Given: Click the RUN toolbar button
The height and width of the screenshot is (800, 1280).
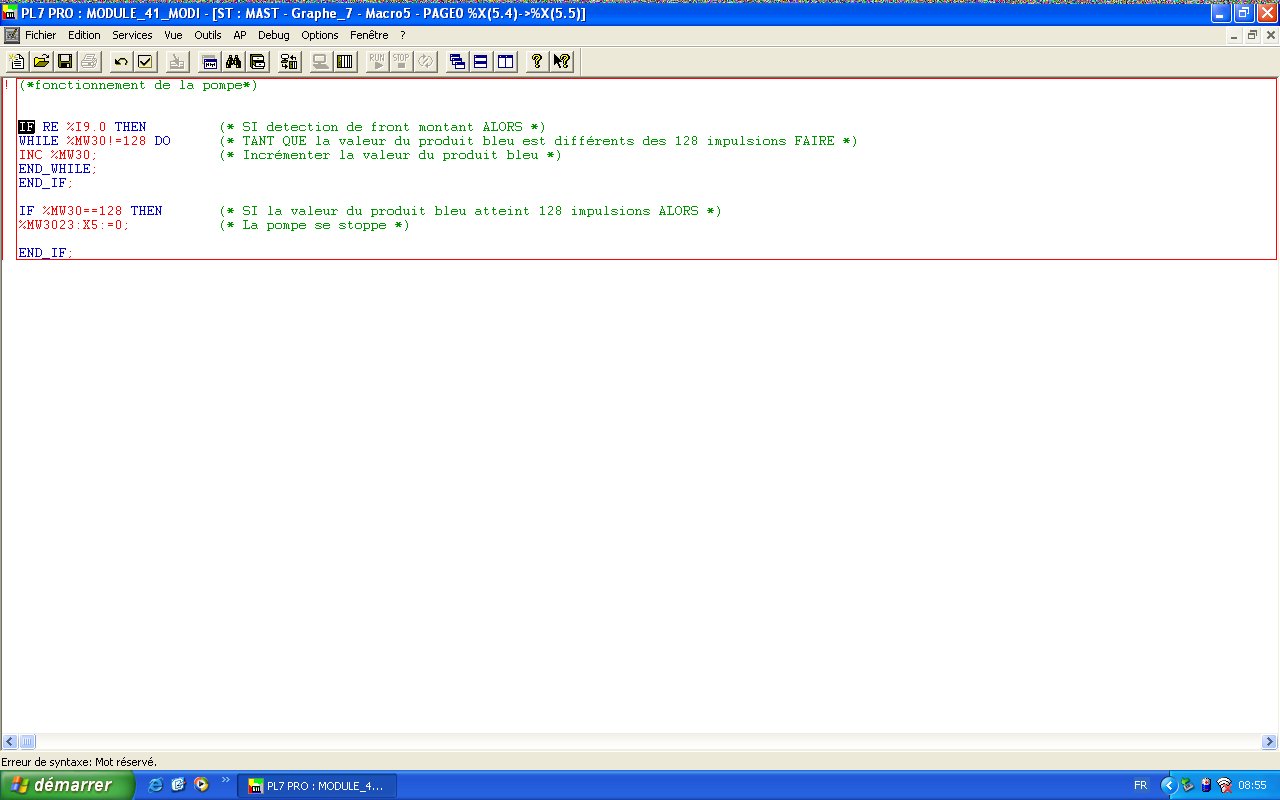Looking at the screenshot, I should click(x=377, y=62).
